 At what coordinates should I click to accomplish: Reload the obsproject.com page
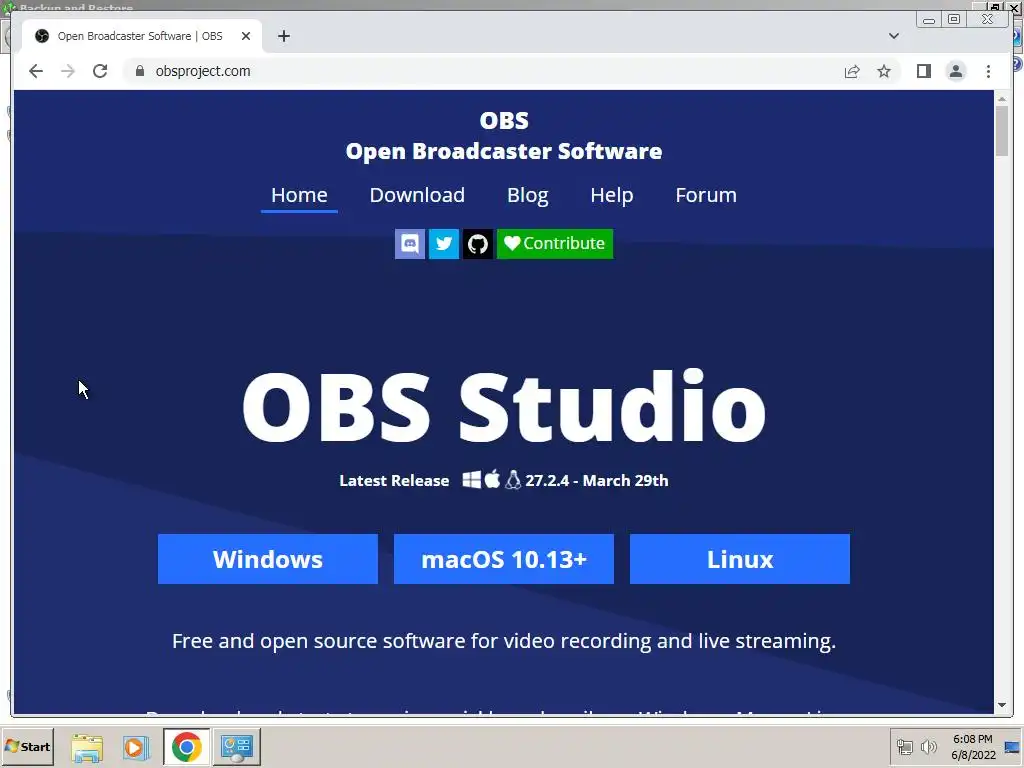pos(100,71)
